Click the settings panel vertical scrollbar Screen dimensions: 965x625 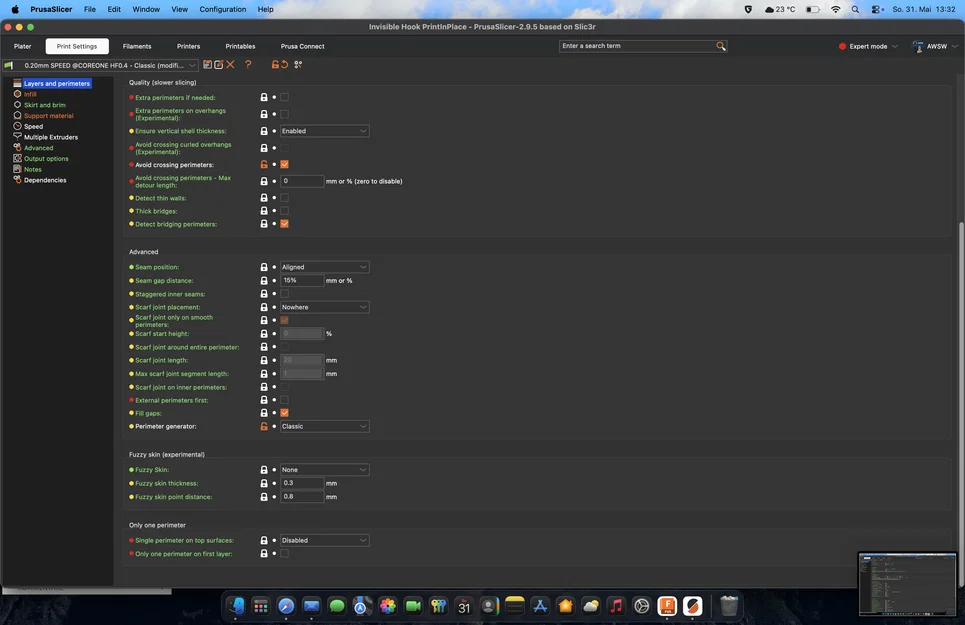pos(961,403)
